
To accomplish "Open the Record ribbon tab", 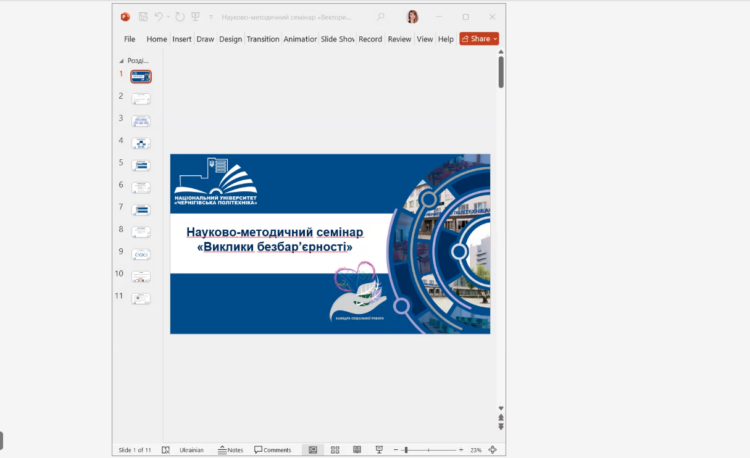I will pyautogui.click(x=370, y=39).
